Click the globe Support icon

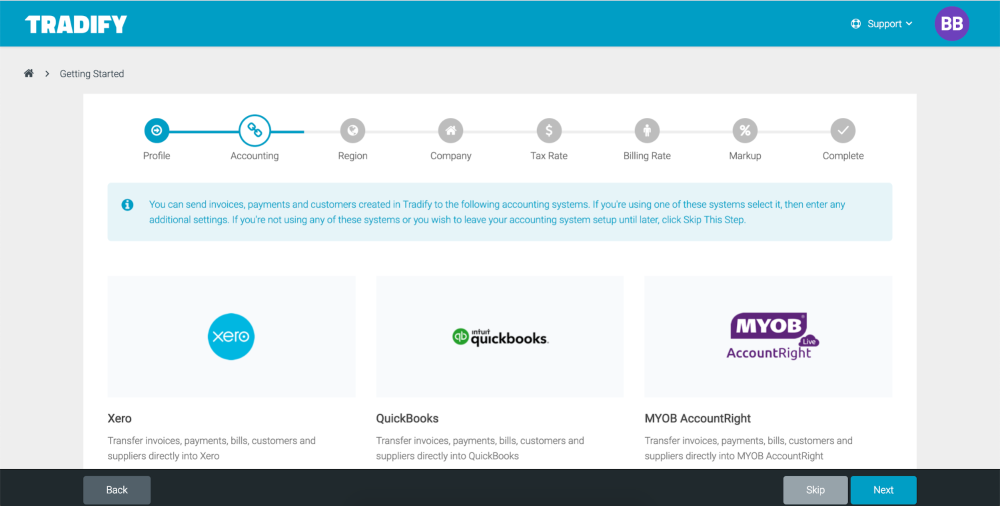pyautogui.click(x=856, y=24)
